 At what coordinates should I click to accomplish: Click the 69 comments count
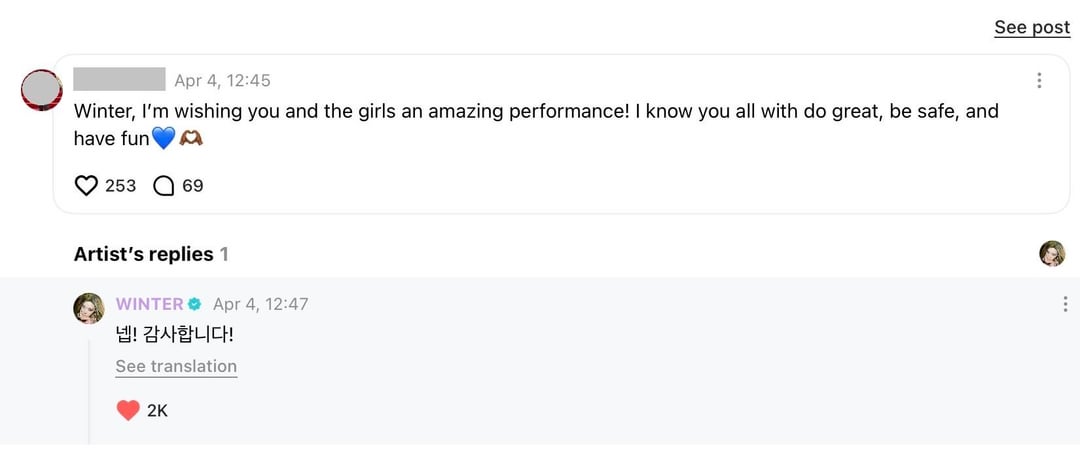193,185
